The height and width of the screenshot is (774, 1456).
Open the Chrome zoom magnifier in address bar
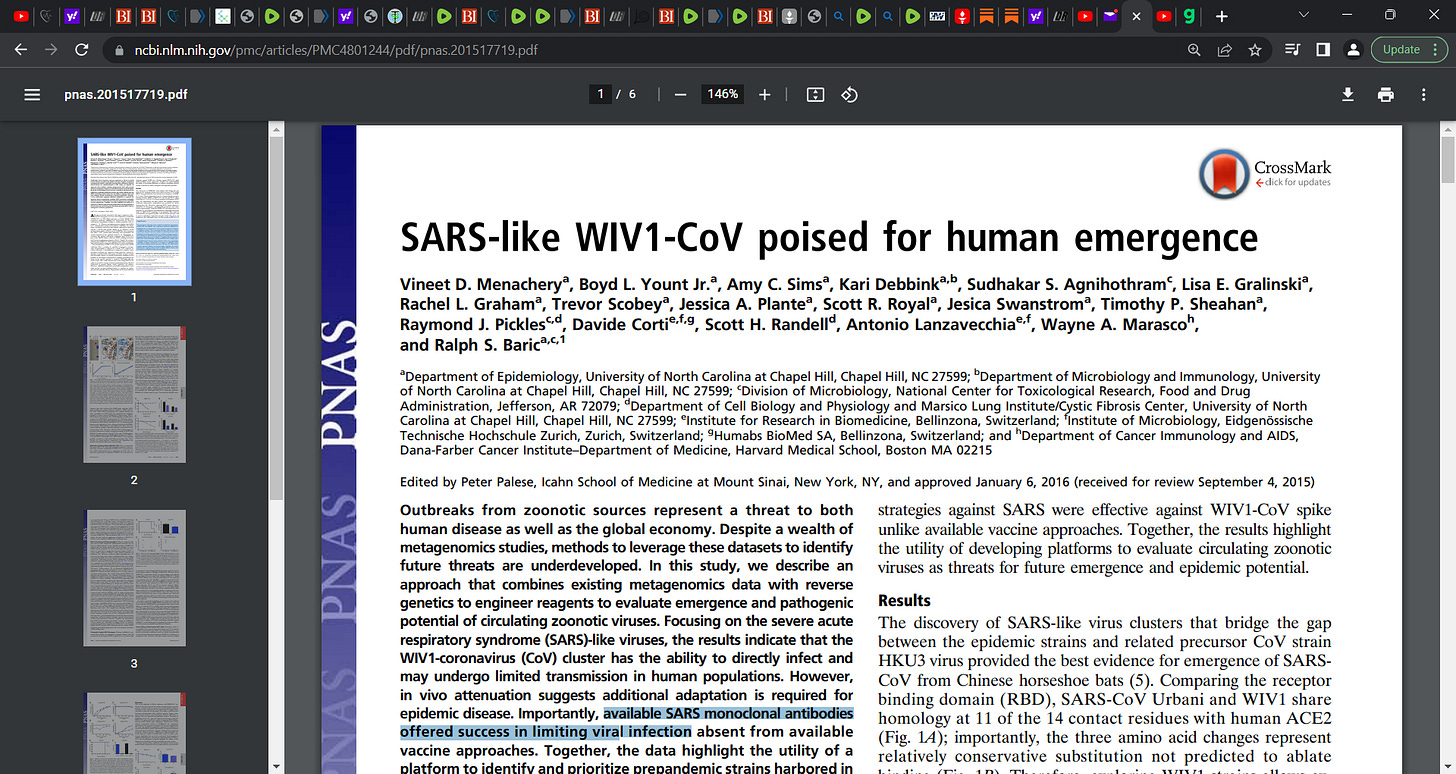1193,49
